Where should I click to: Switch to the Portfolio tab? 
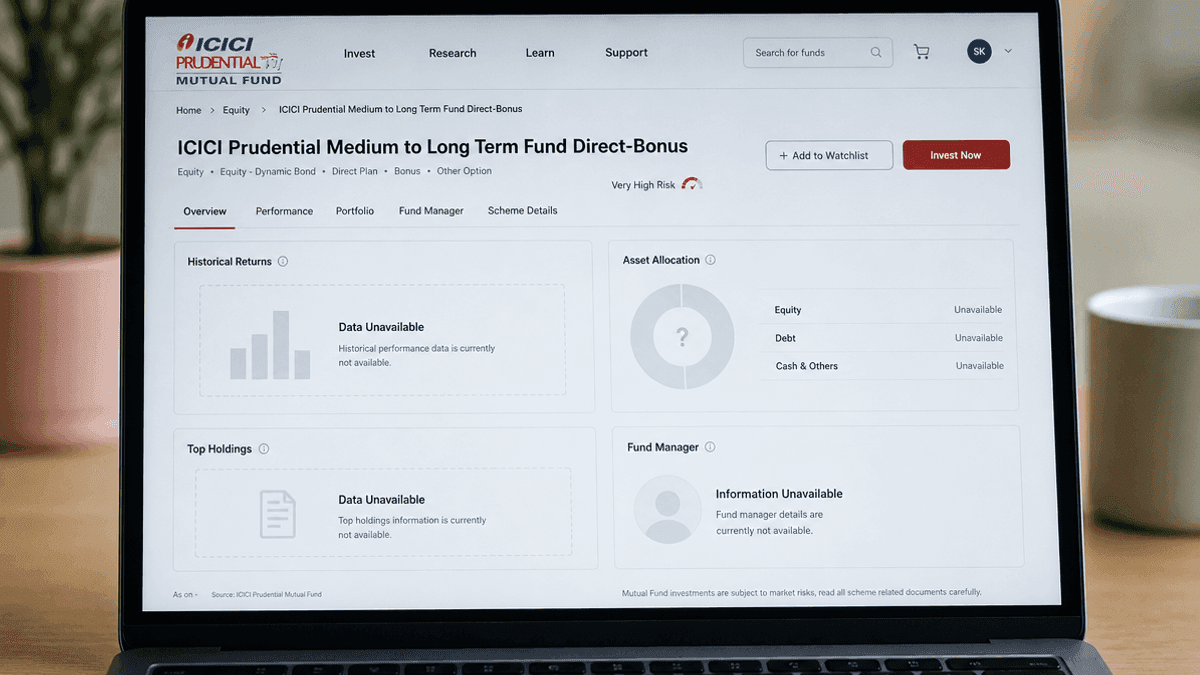[355, 211]
